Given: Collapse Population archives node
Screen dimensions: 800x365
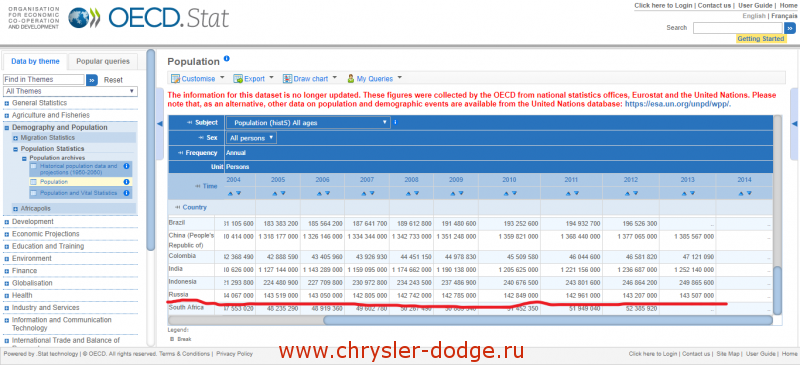Looking at the screenshot, I should click(24, 158).
